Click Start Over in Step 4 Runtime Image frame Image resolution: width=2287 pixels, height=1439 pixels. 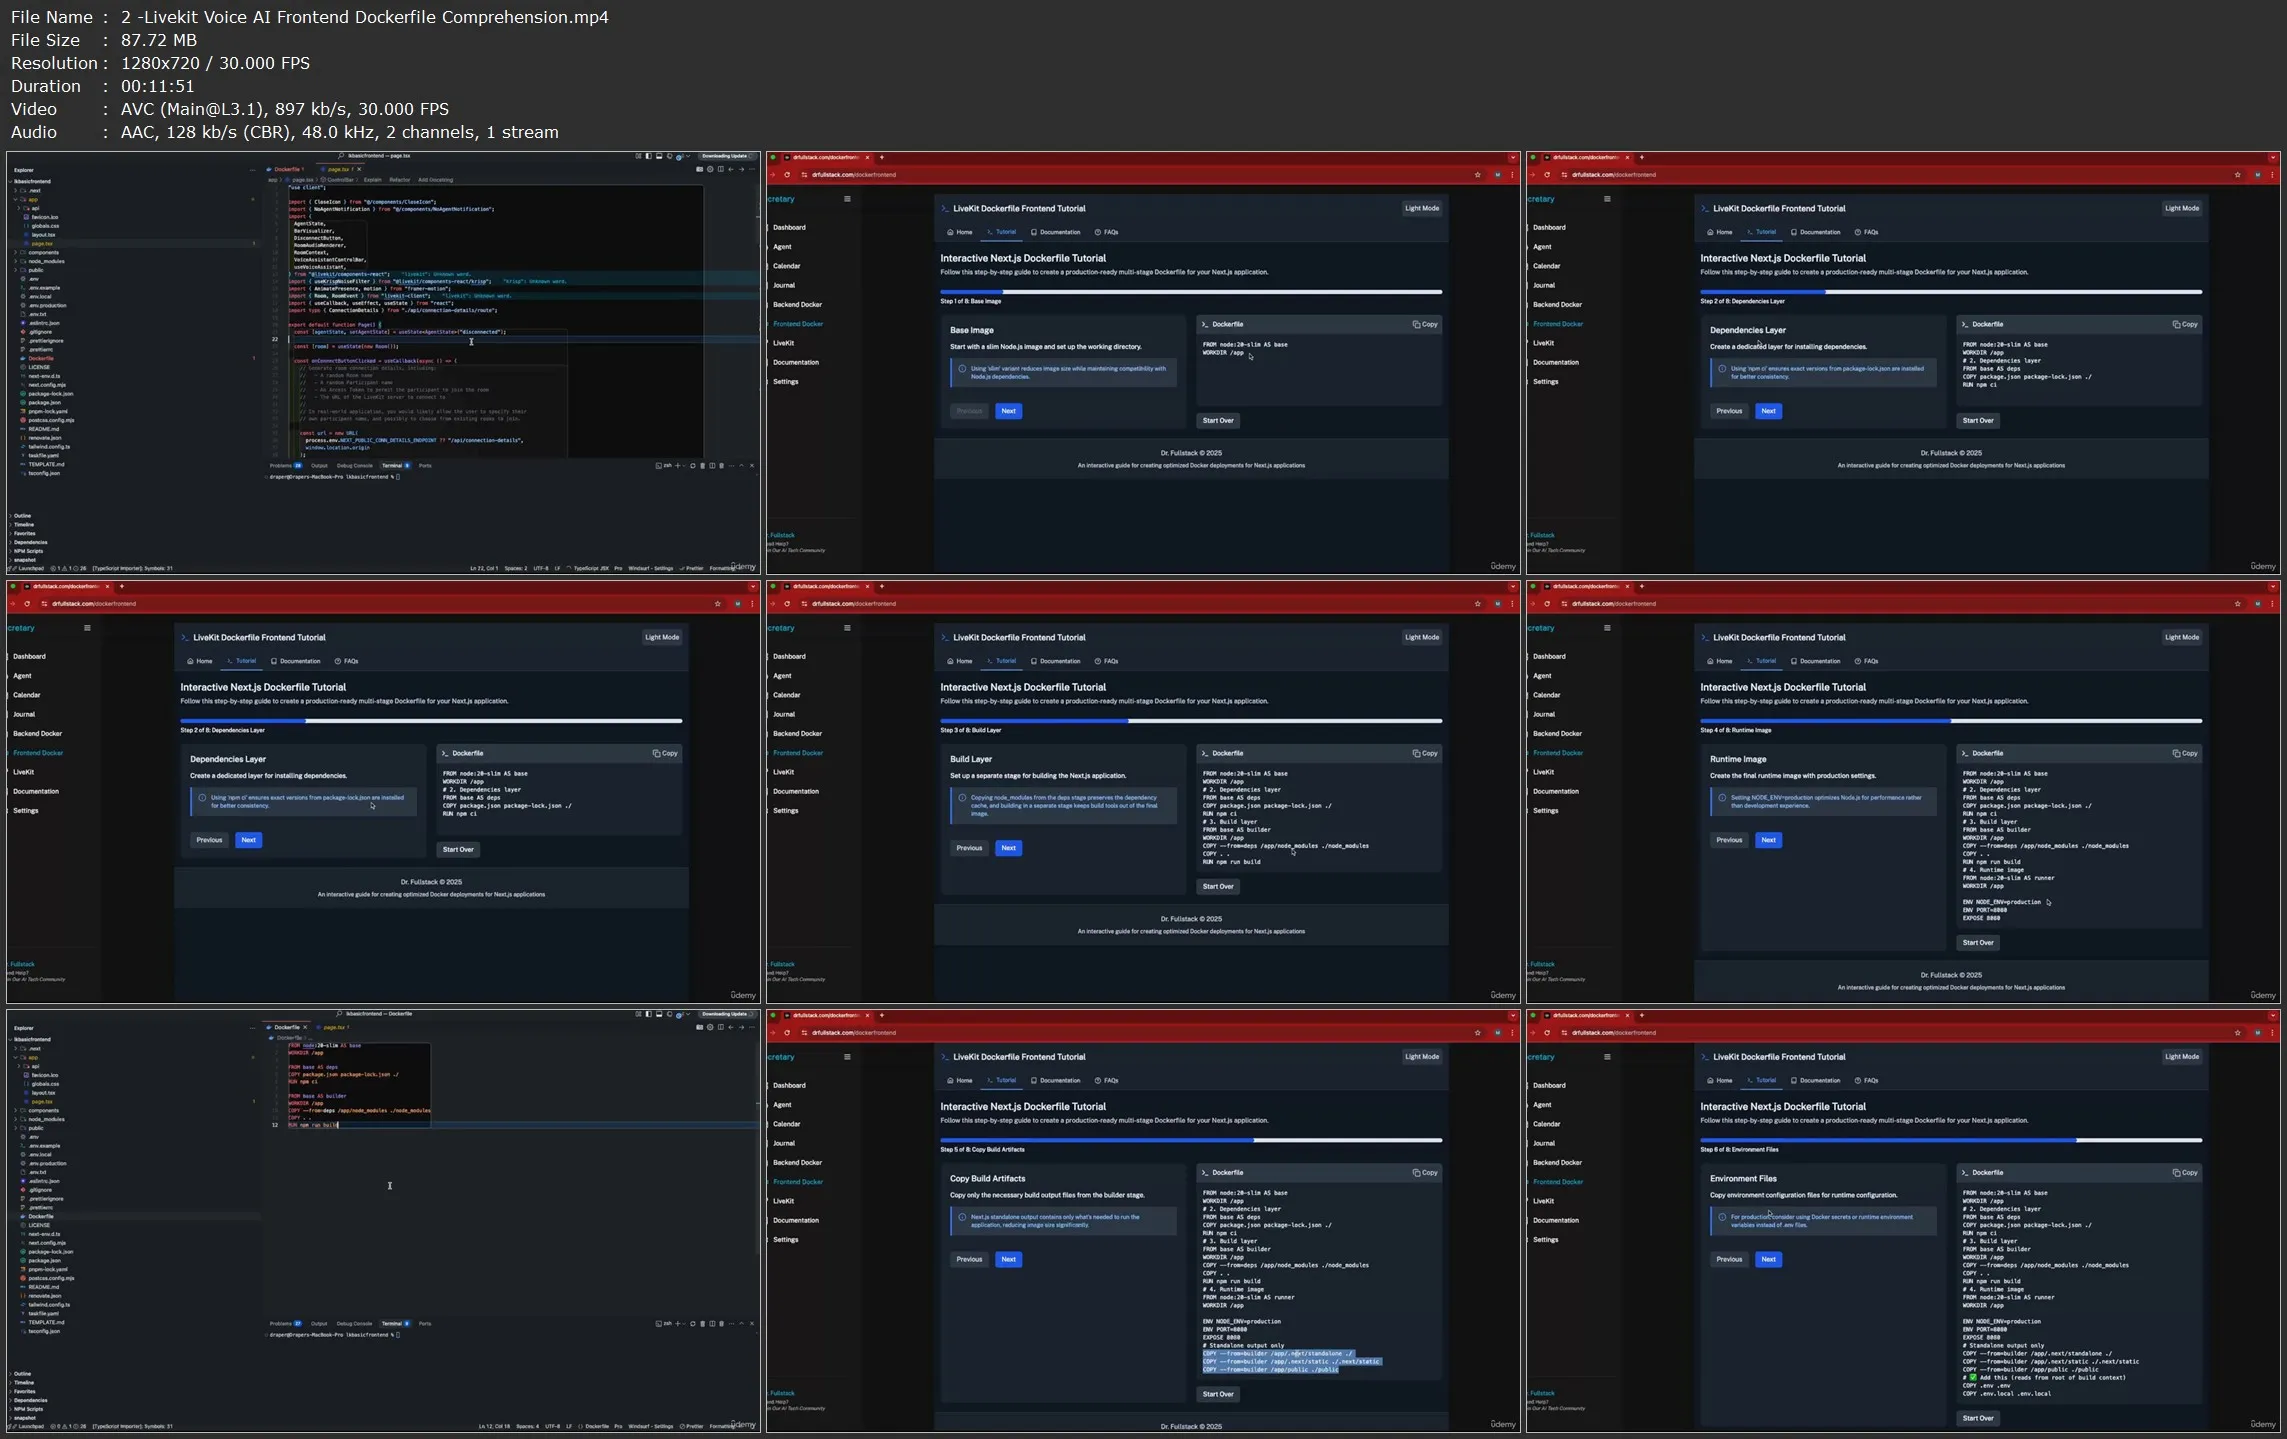pos(1977,942)
